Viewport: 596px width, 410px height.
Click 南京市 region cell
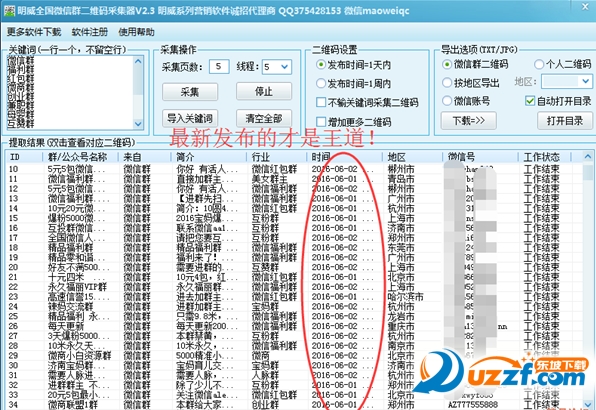point(401,346)
